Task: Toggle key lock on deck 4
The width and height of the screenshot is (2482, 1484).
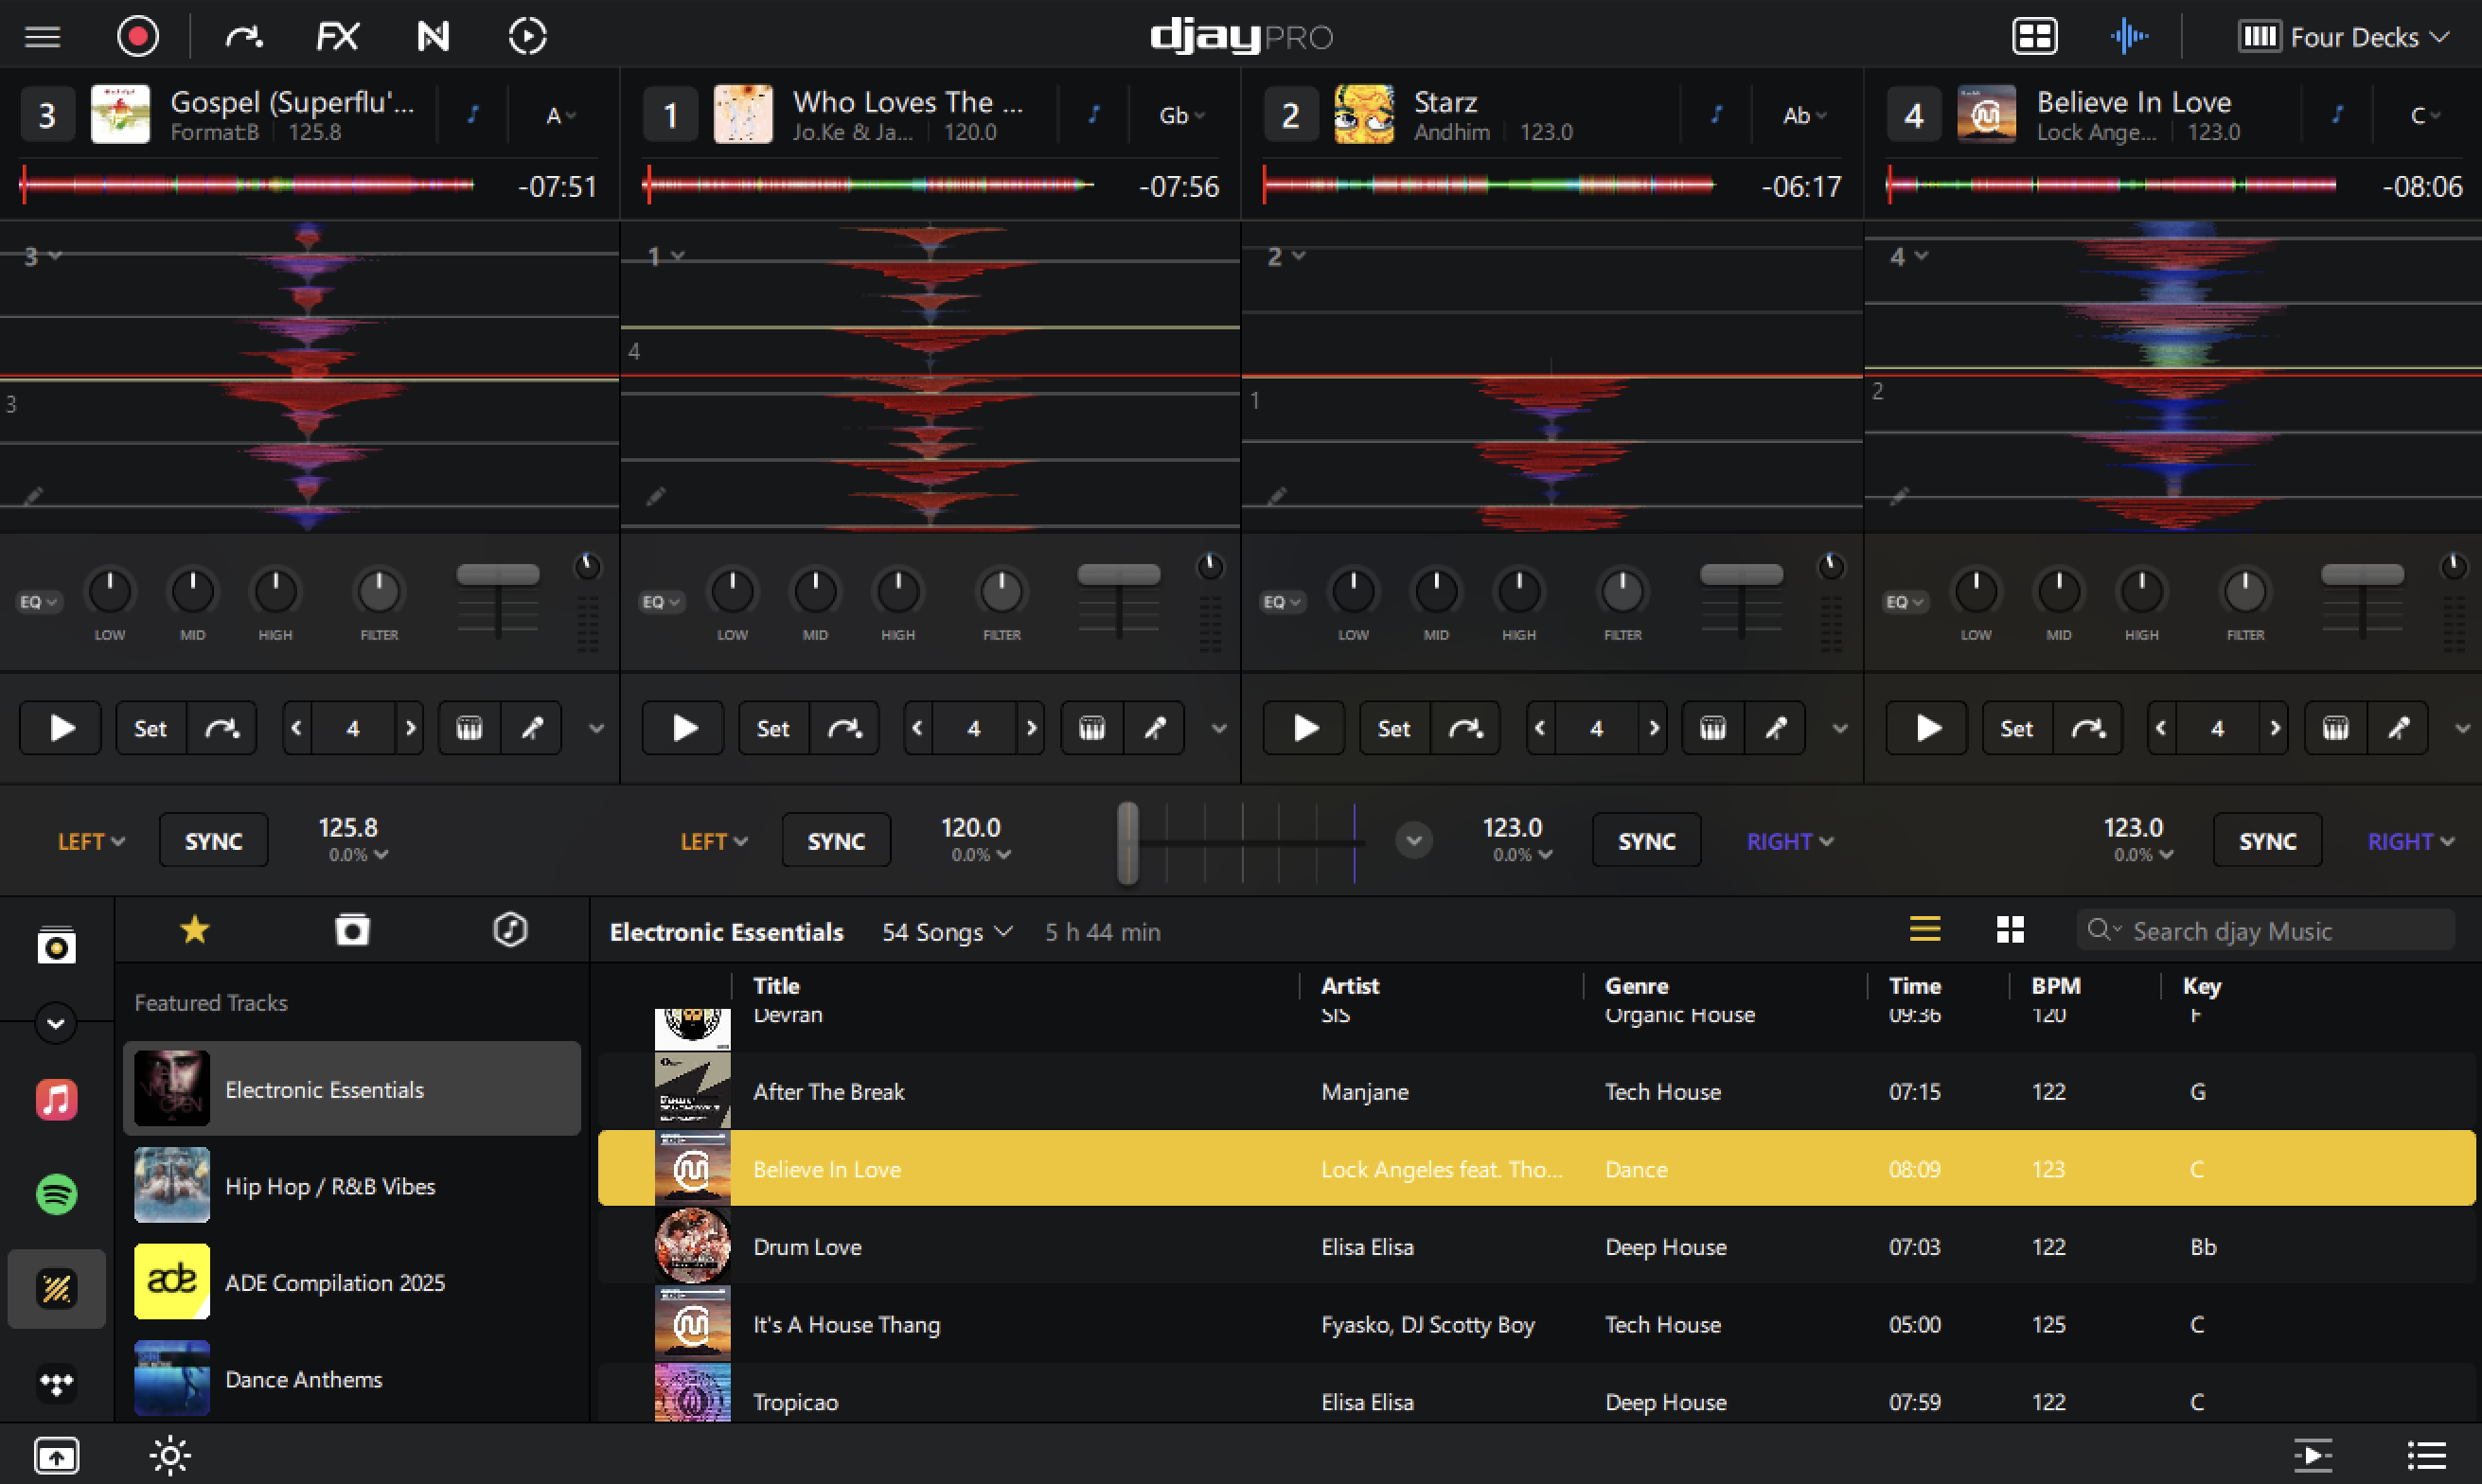Action: (2337, 115)
